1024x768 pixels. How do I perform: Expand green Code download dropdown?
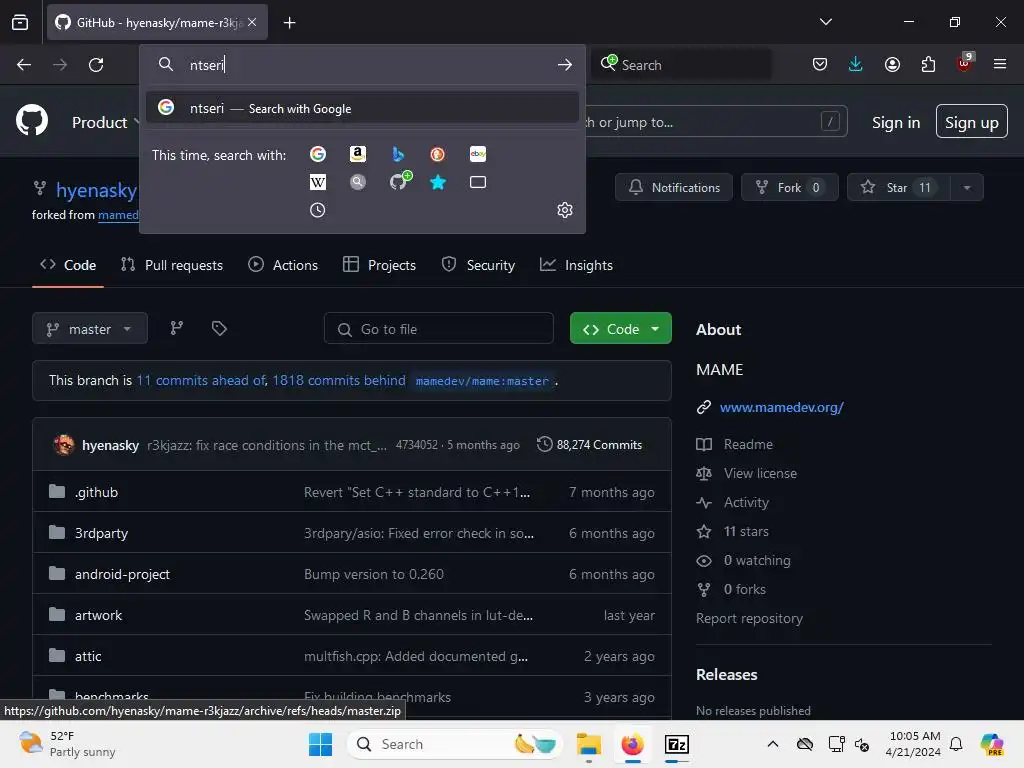[x=655, y=329]
